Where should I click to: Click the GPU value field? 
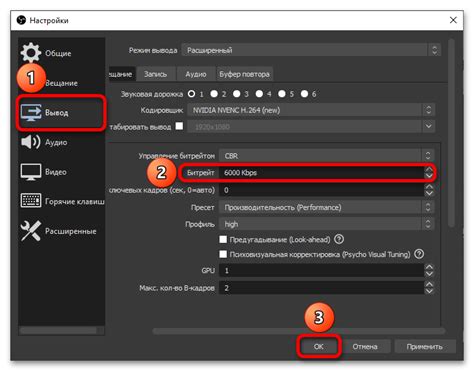coord(322,270)
